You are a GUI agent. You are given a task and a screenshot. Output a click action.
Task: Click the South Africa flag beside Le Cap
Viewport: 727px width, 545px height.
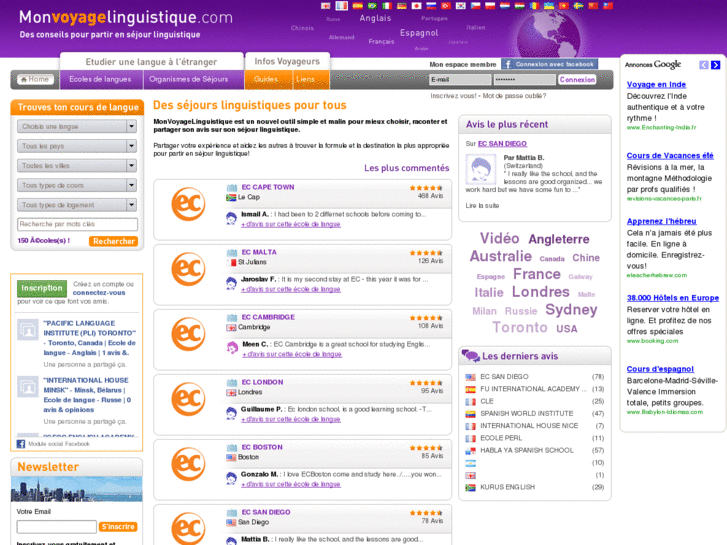pos(231,198)
